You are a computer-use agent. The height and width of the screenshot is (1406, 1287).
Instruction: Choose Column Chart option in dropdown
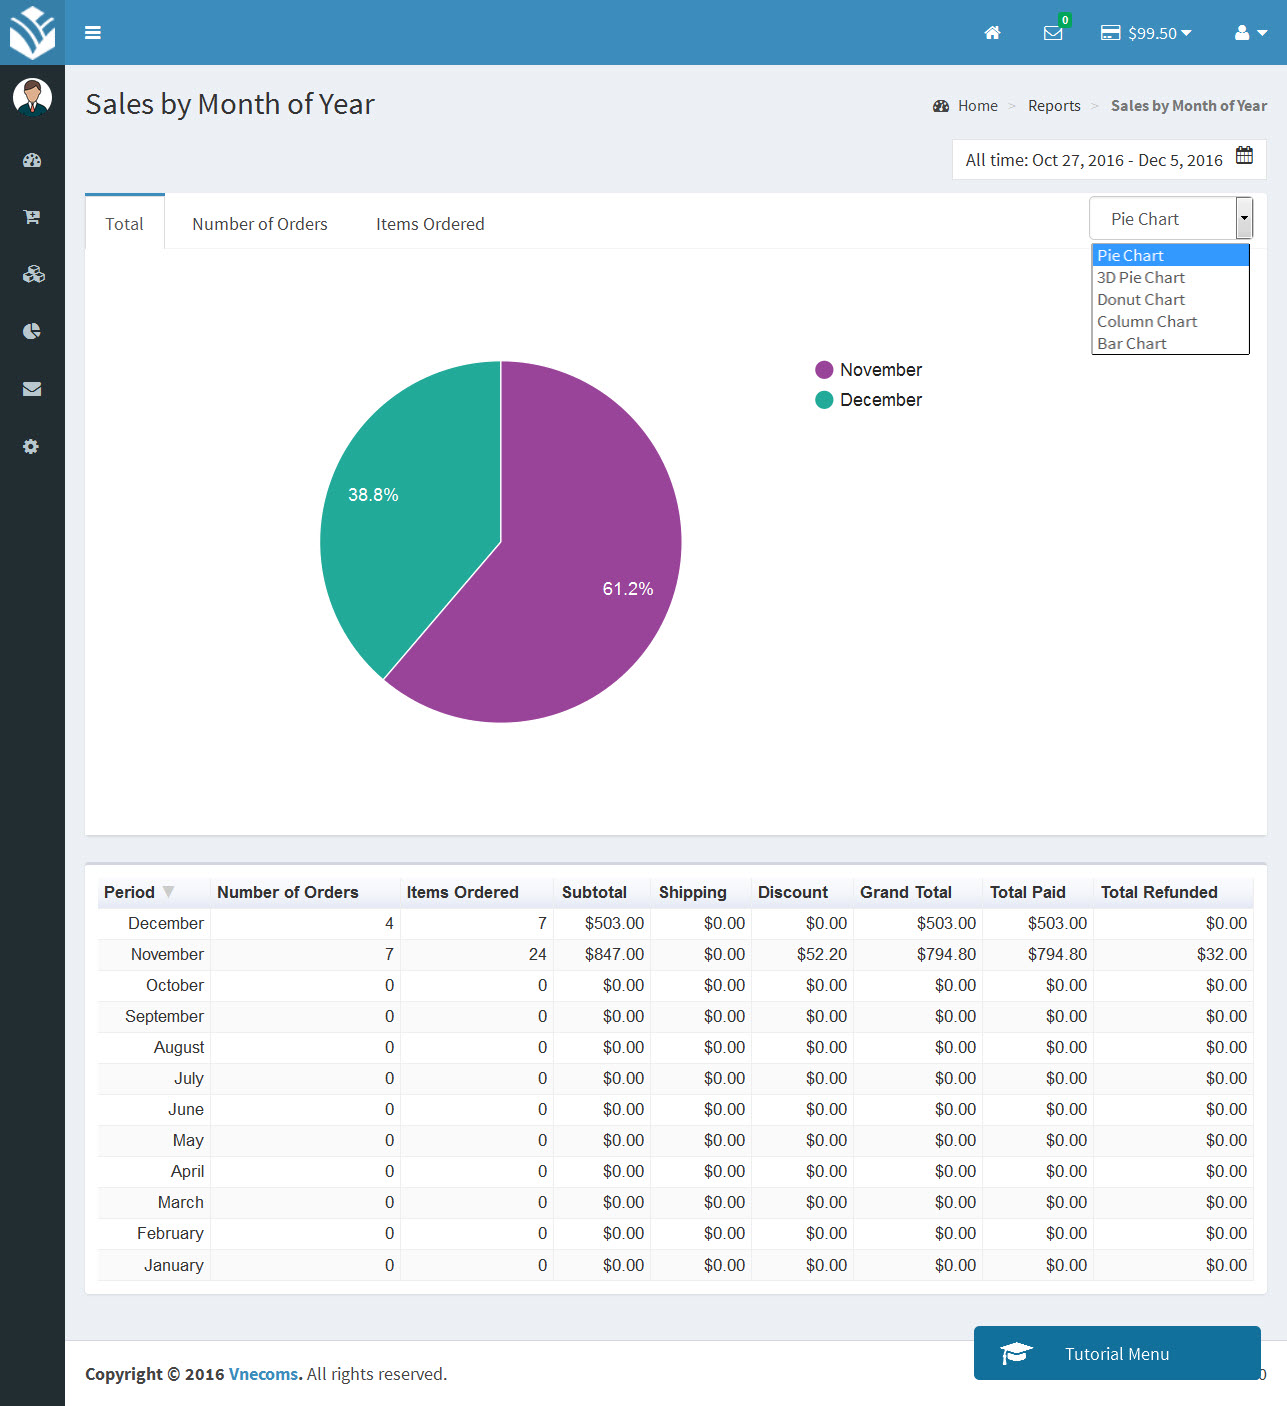[x=1147, y=322]
